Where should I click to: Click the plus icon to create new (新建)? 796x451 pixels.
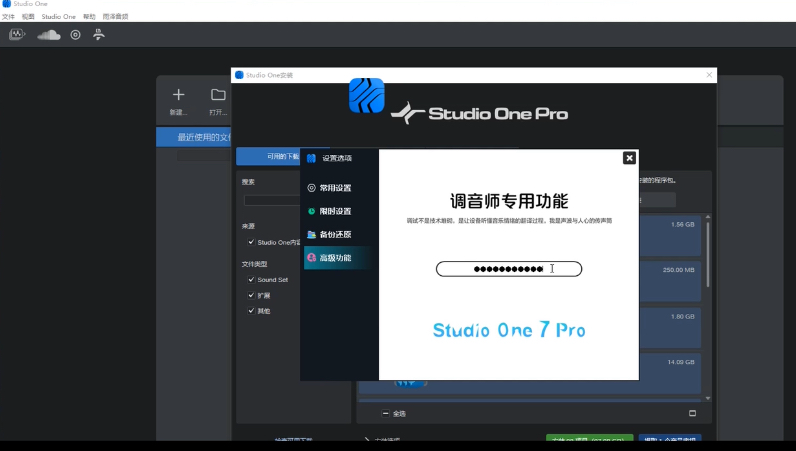178,95
